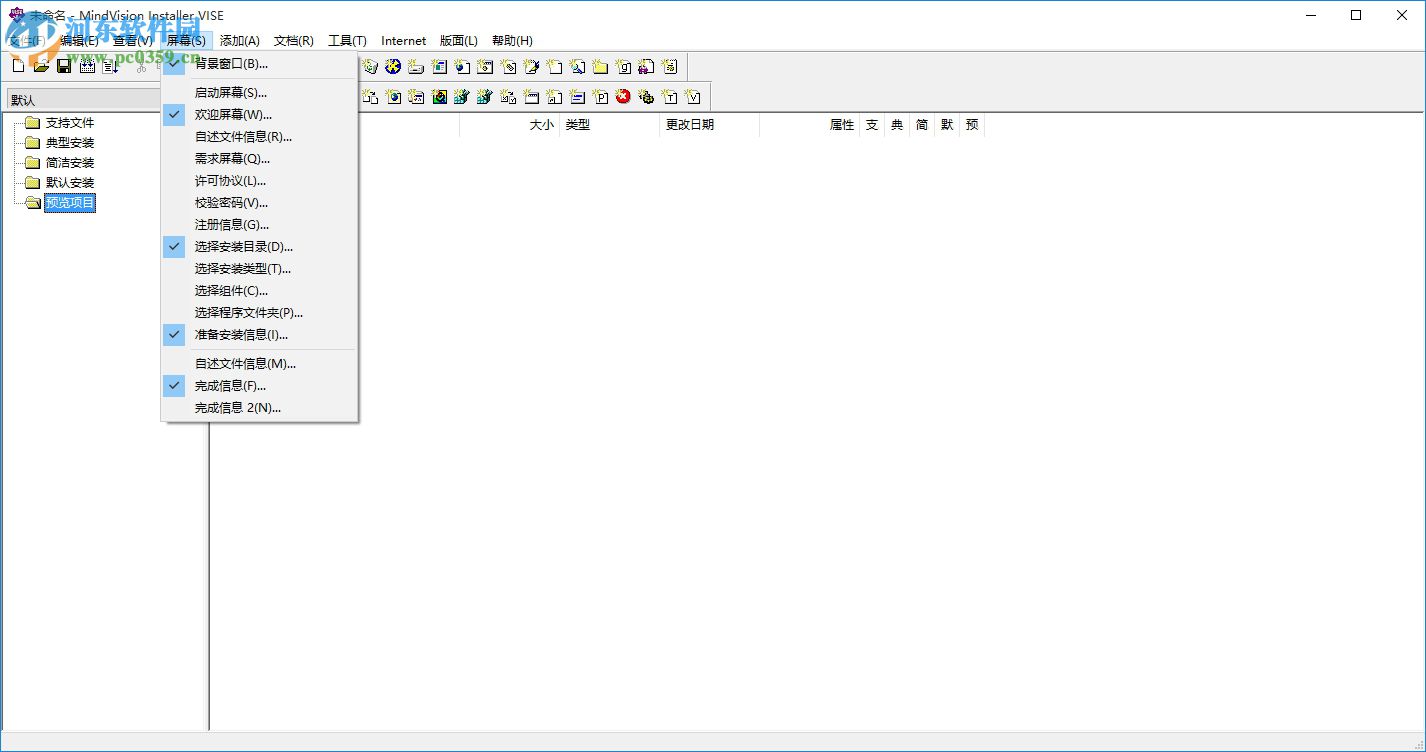The height and width of the screenshot is (752, 1426).
Task: Choose 注册信息(G) from the menu
Action: coord(259,225)
